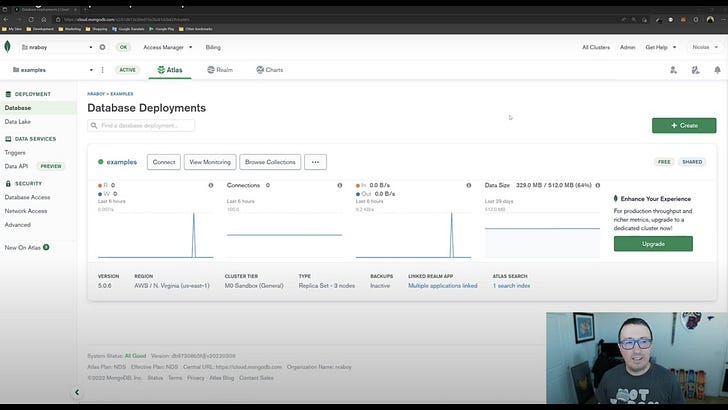Open Development bookmarks folder

[40, 29]
